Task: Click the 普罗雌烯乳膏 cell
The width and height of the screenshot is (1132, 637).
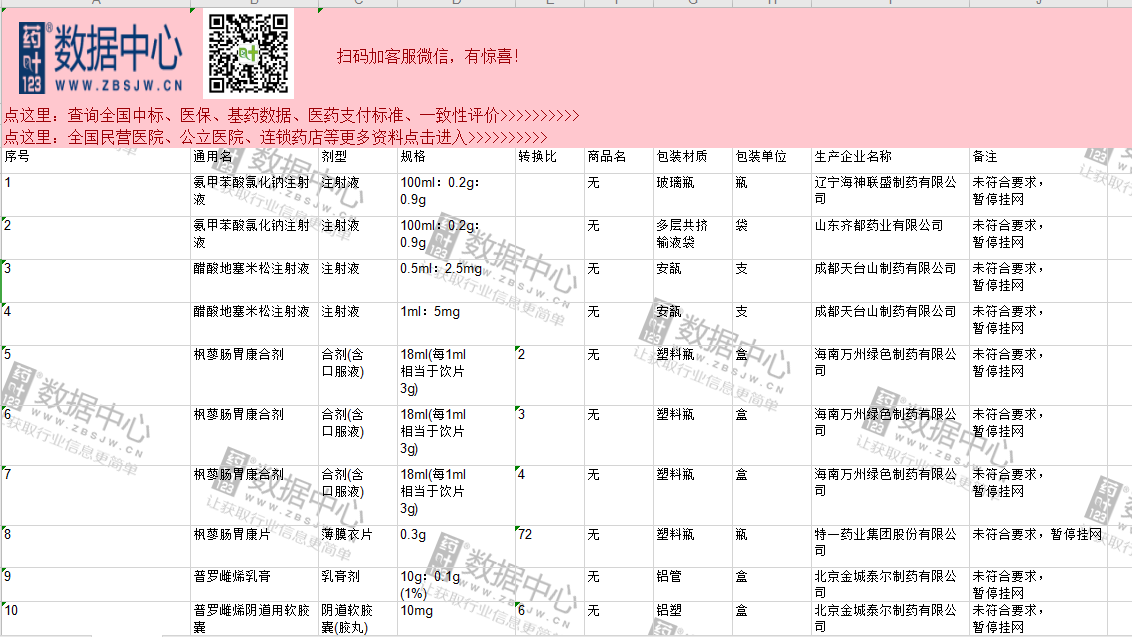Action: coord(255,585)
